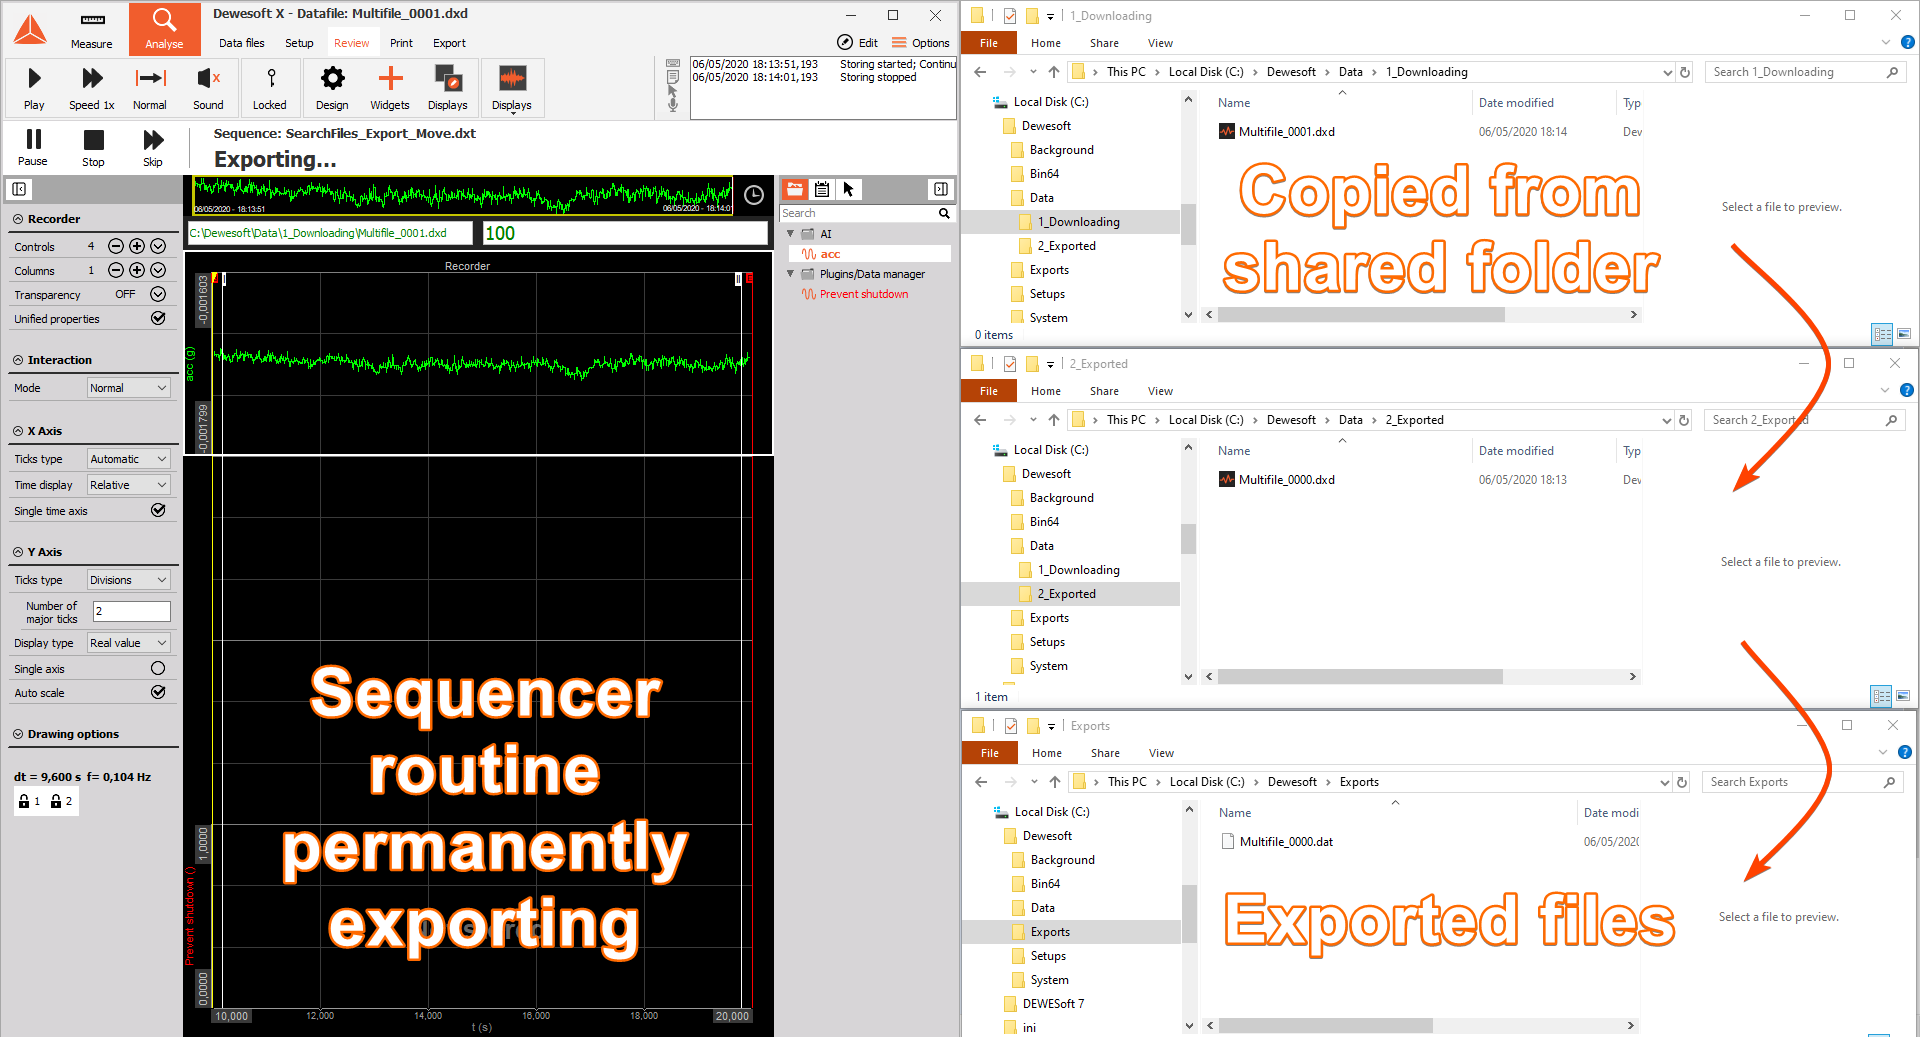Click the Speed 1x icon
This screenshot has height=1037, width=1920.
coord(92,87)
